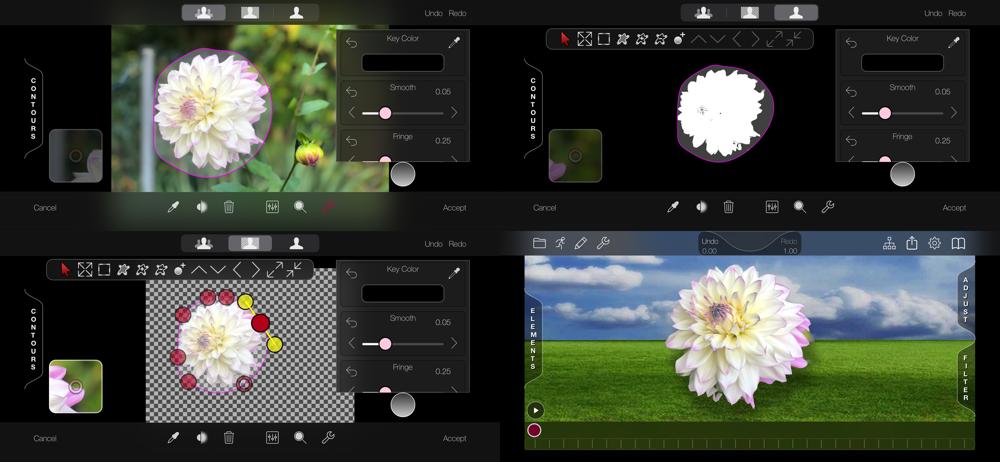The height and width of the screenshot is (462, 1000).
Task: Click the wrench icon in the grass scene toolbar
Action: pyautogui.click(x=603, y=243)
